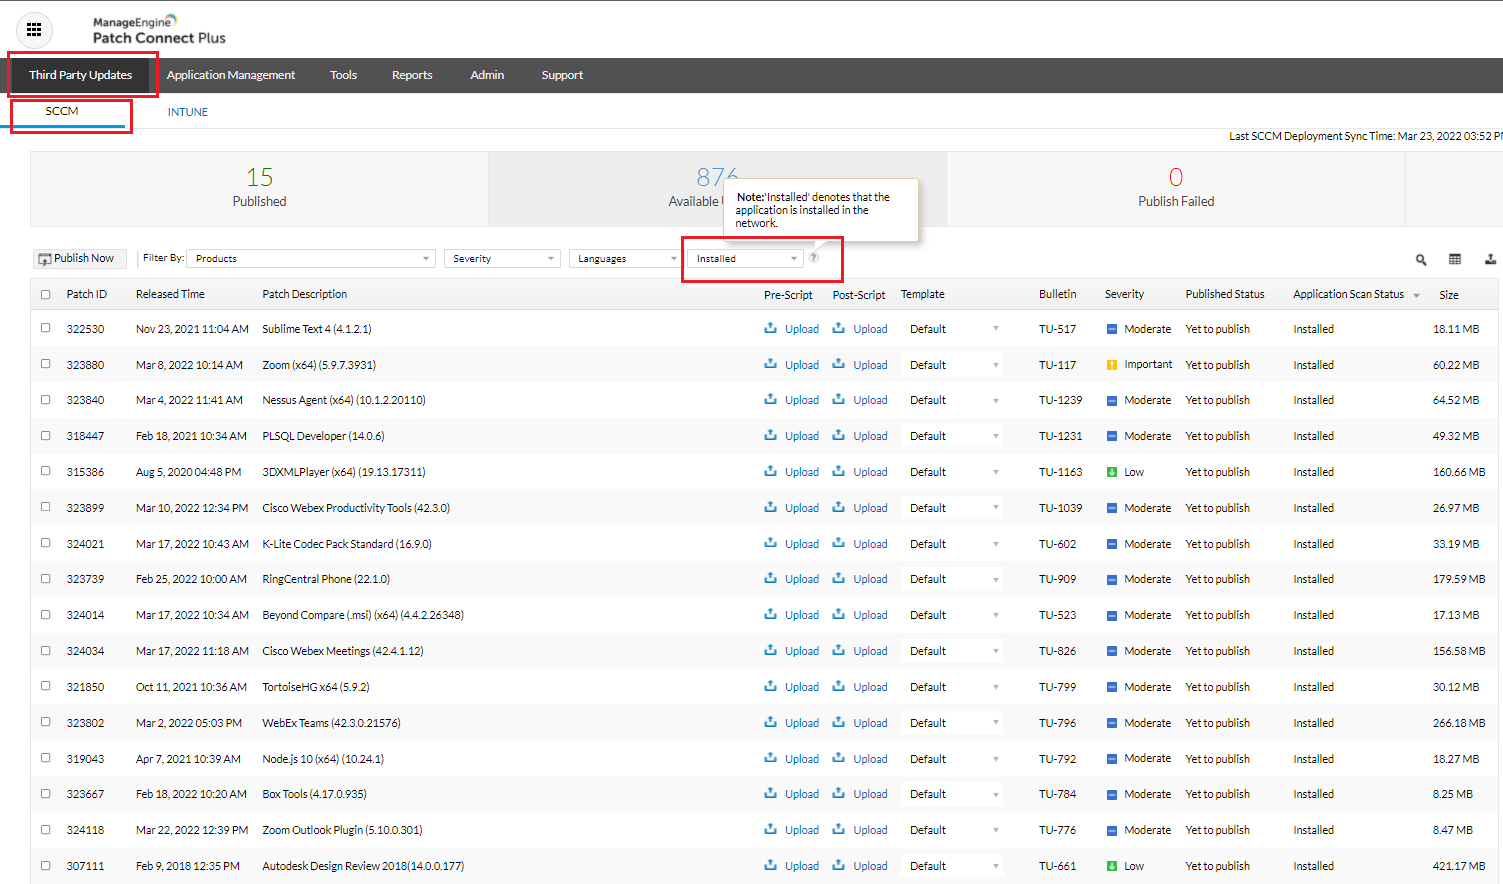Sort by Application Scan Status column arrow
The width and height of the screenshot is (1503, 884).
pos(1416,296)
